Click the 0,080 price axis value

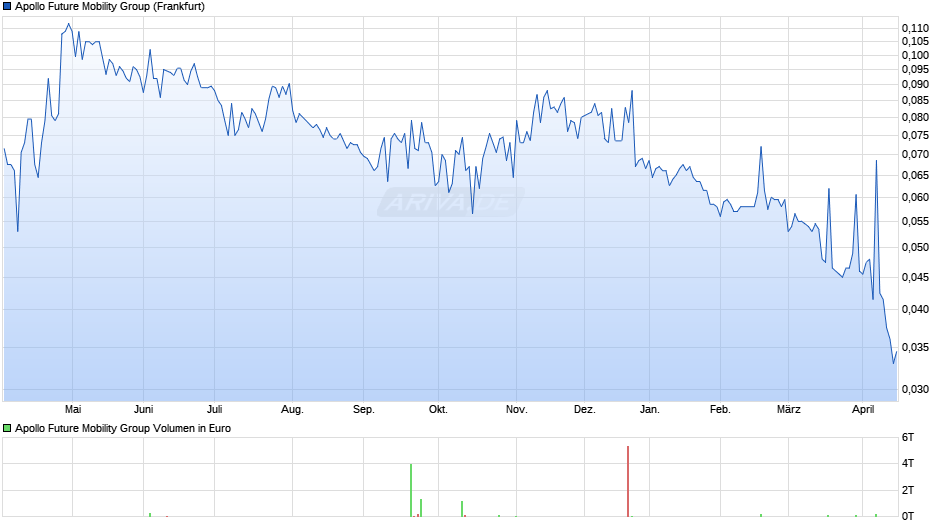[915, 118]
